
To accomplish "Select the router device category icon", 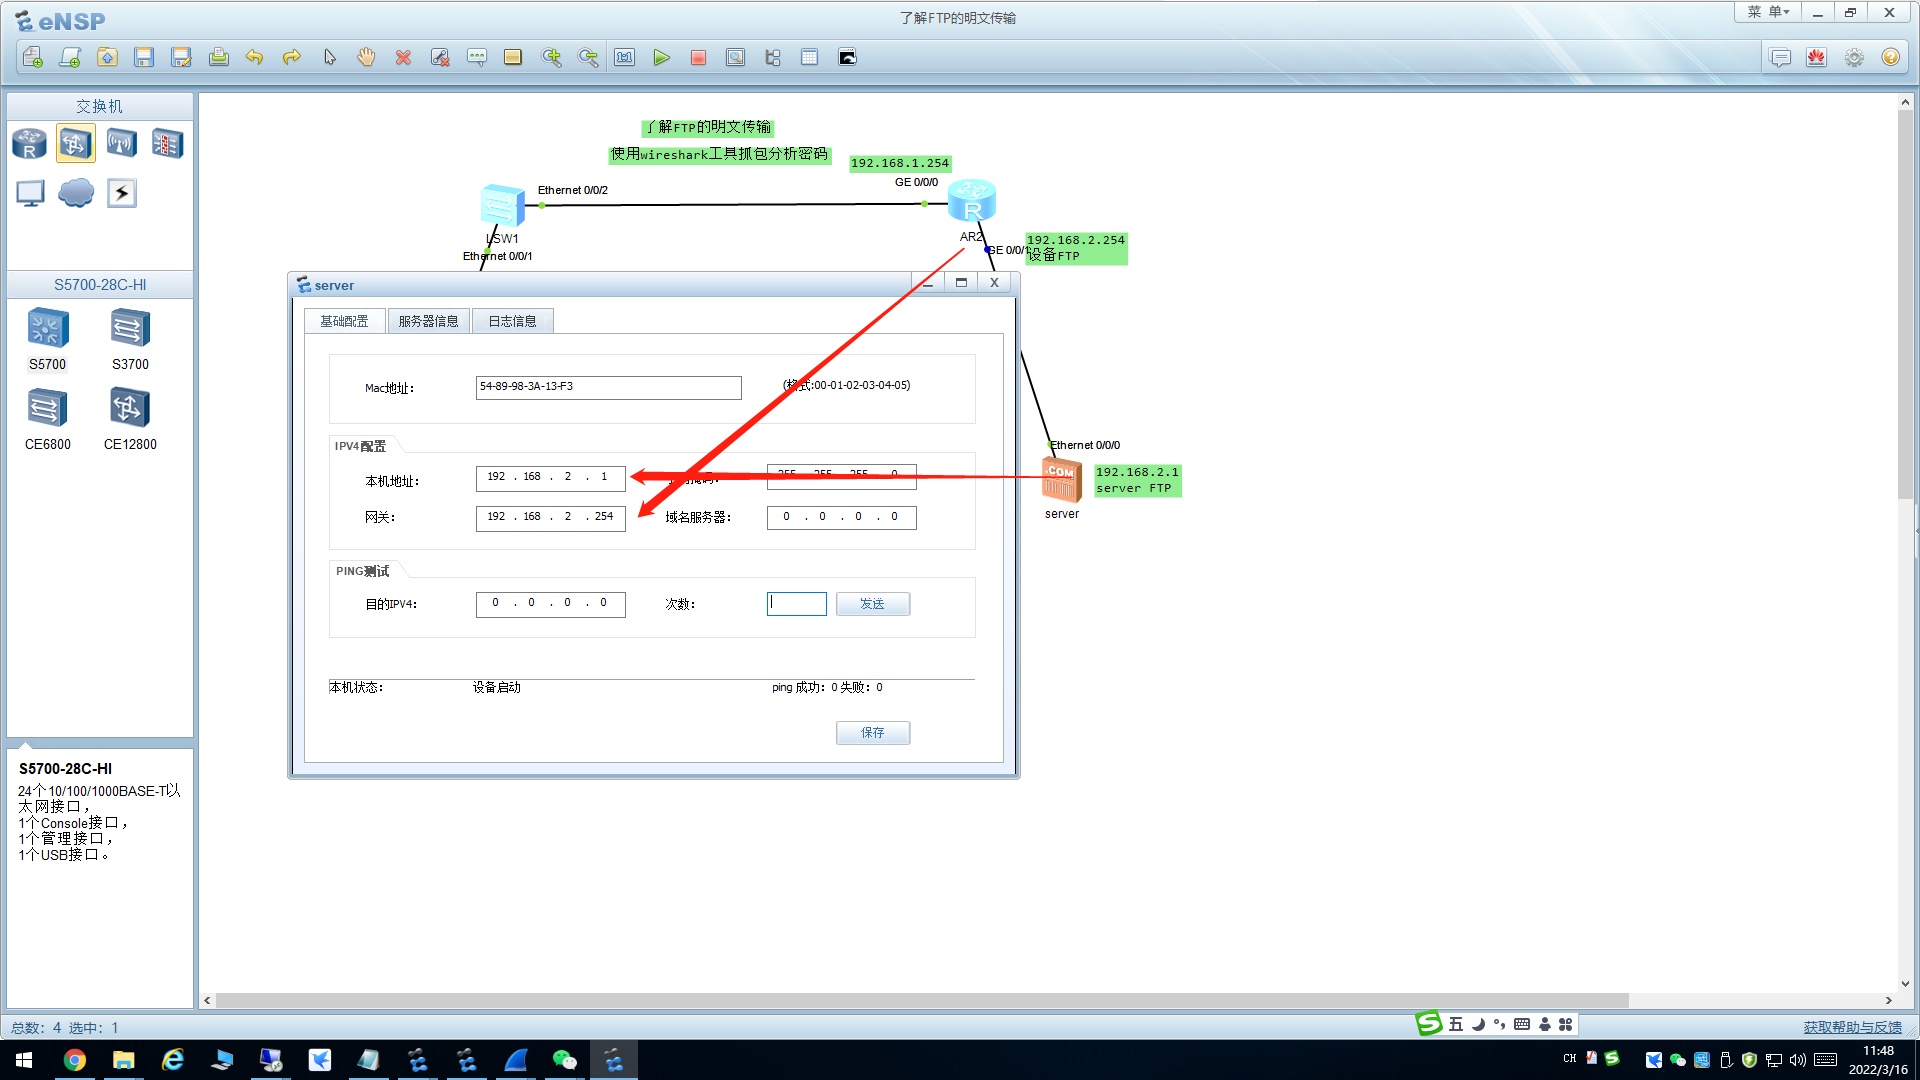I will point(30,144).
